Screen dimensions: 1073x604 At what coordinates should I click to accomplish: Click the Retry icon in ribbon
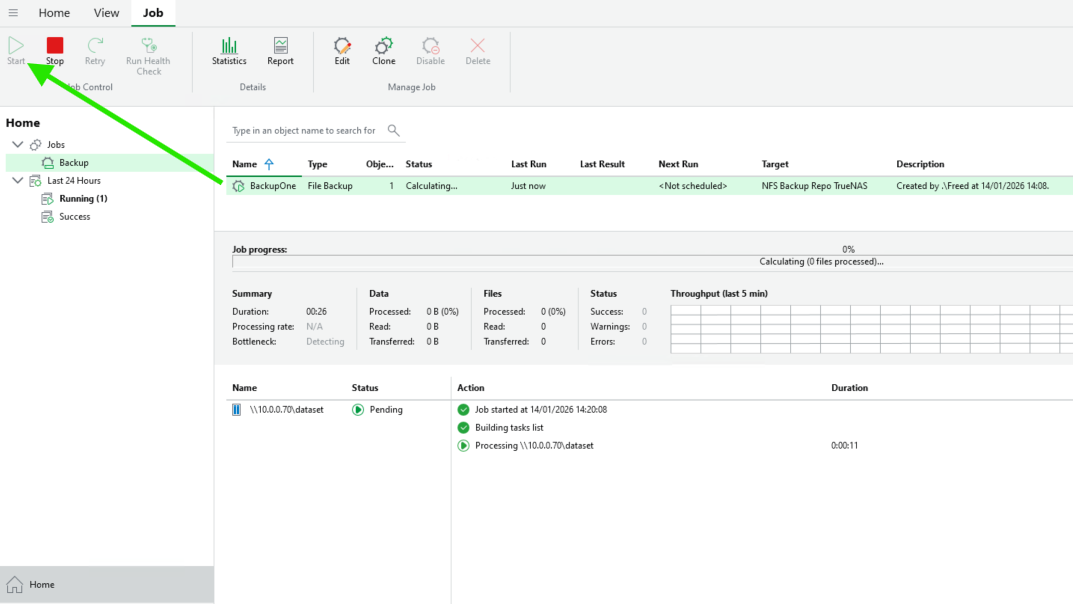95,46
